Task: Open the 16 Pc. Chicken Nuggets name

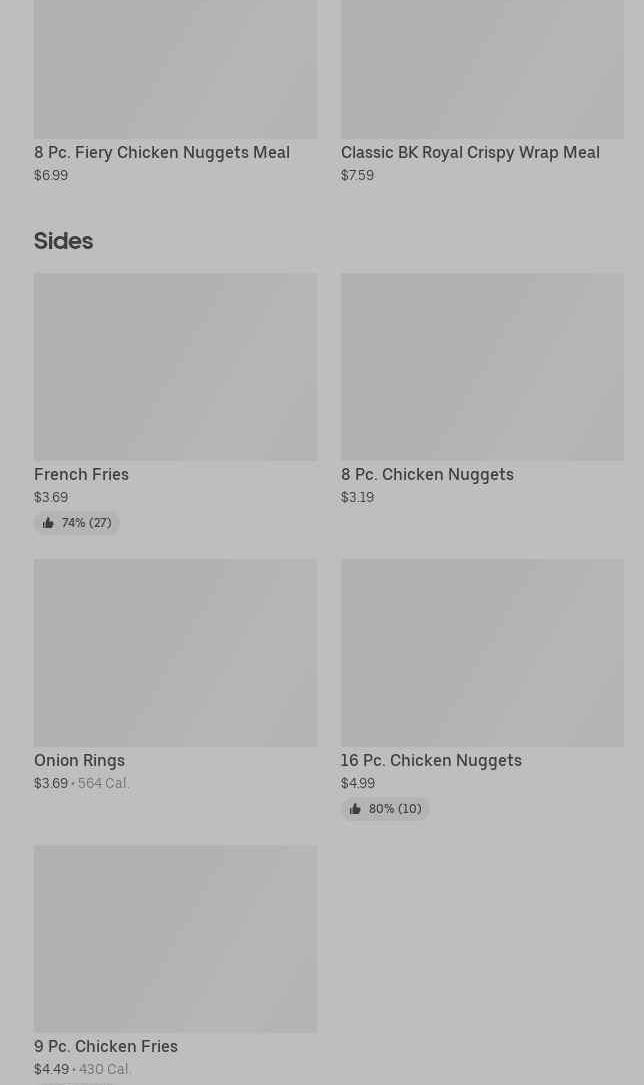Action: 431,760
